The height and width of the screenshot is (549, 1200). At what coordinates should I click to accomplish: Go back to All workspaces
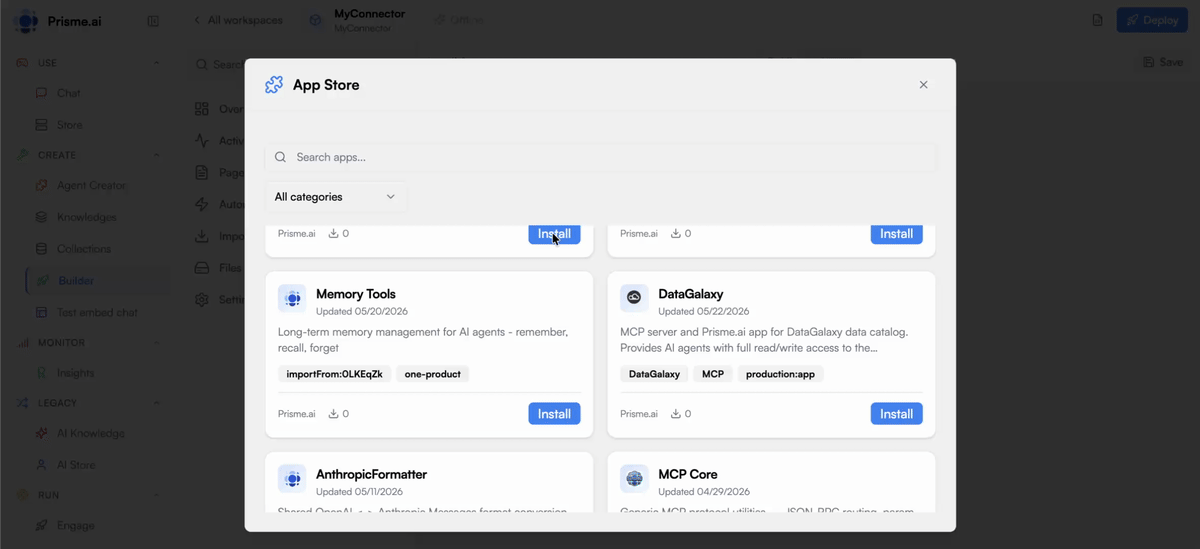[238, 20]
